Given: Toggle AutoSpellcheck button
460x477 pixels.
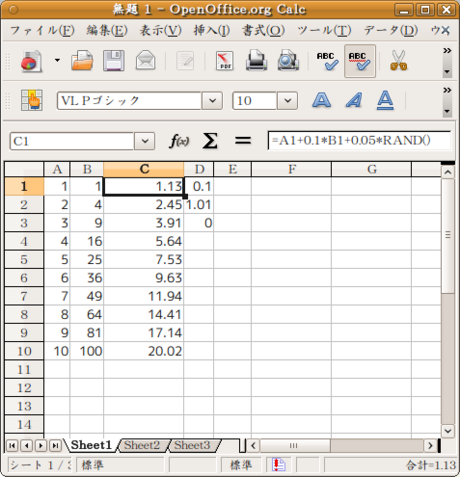Looking at the screenshot, I should 360,61.
